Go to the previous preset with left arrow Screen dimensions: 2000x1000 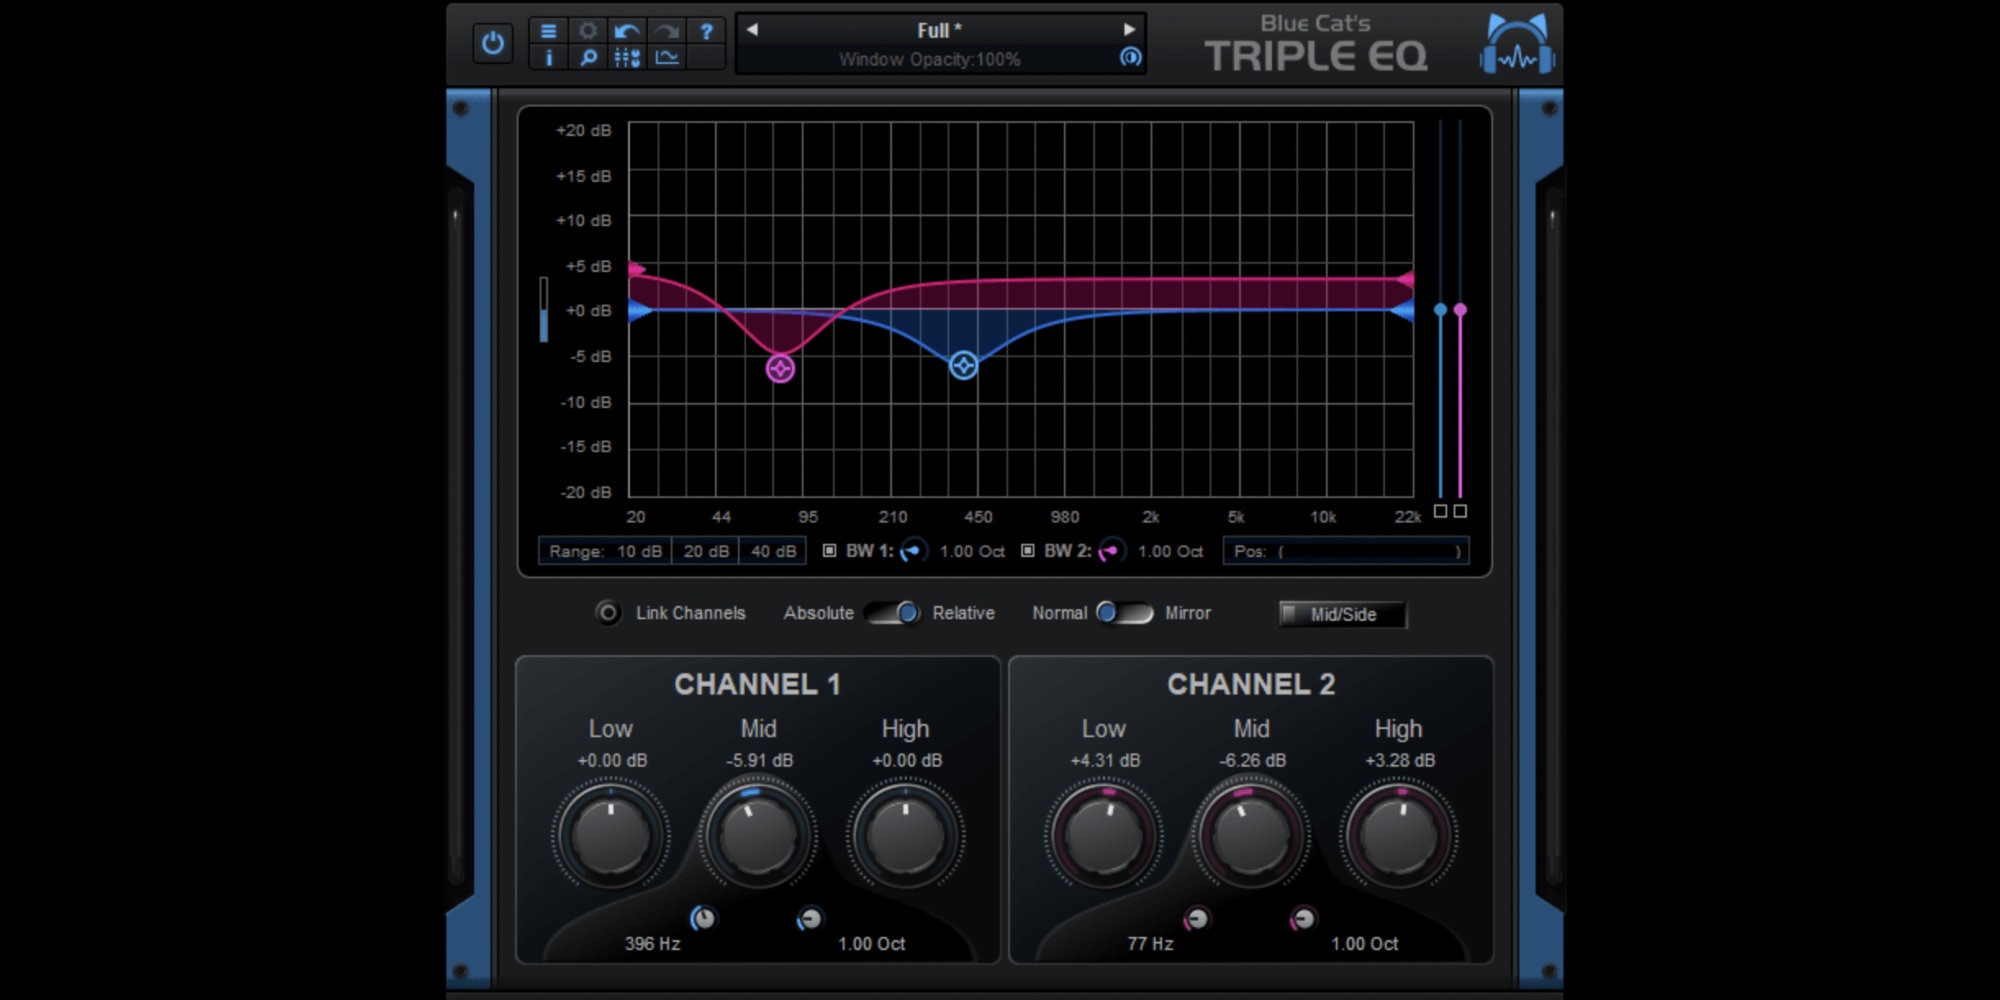(x=752, y=30)
